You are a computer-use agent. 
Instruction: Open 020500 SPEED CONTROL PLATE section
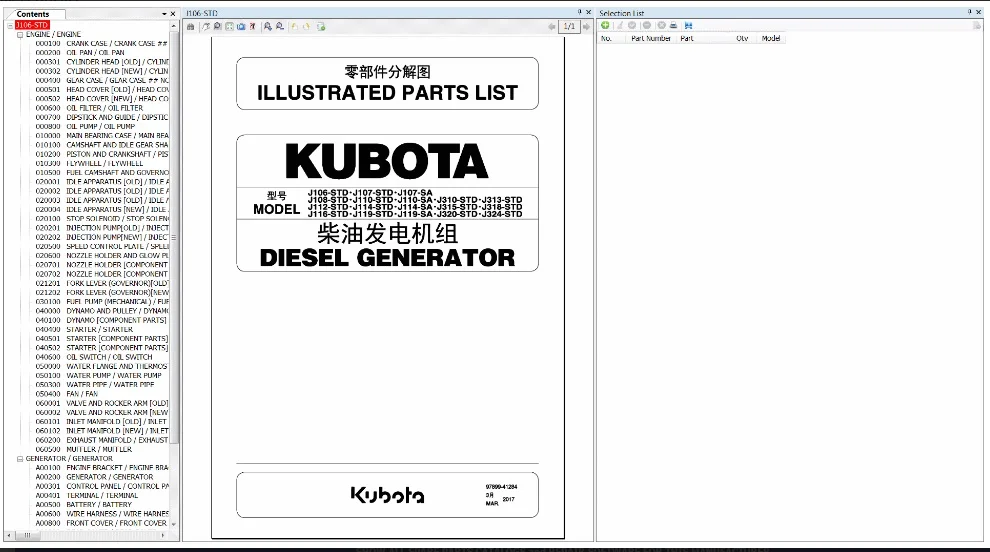[102, 246]
